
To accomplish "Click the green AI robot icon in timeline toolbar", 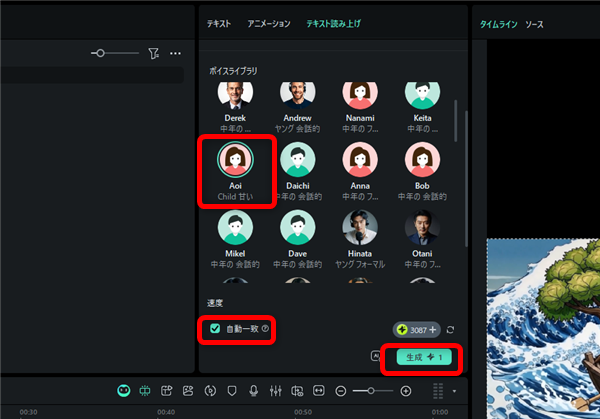I will click(123, 390).
